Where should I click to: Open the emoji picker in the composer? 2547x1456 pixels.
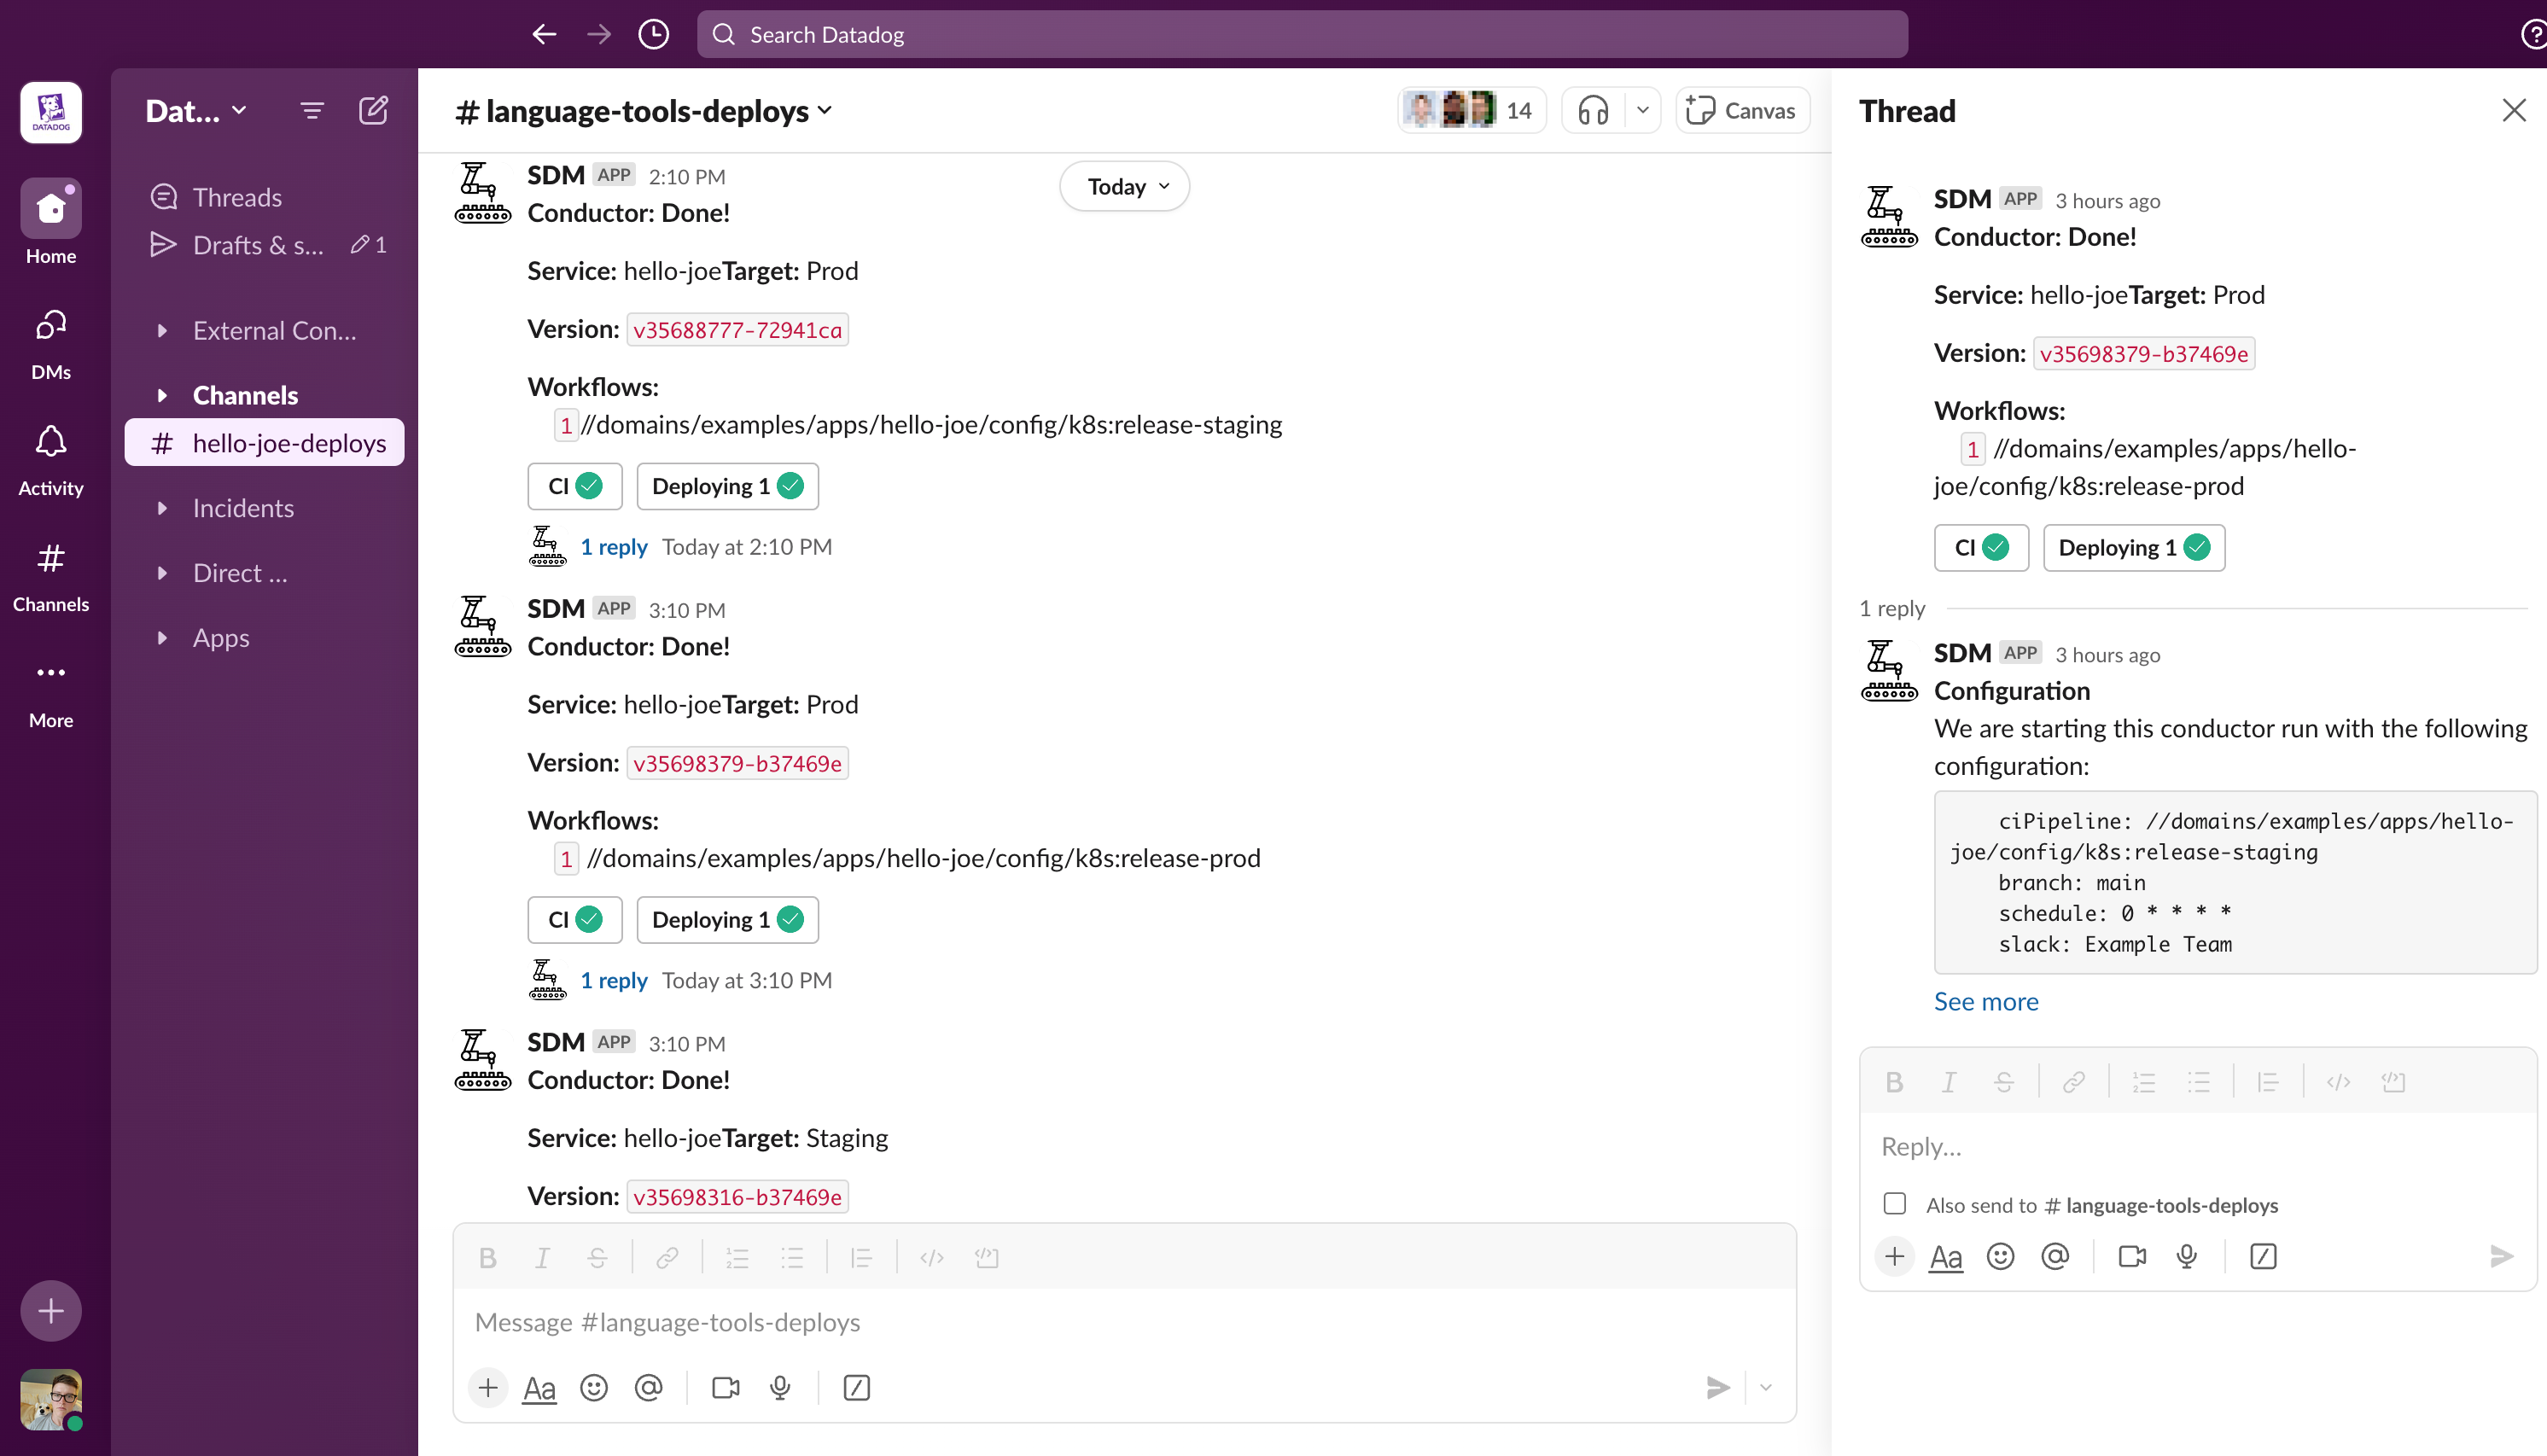tap(594, 1388)
